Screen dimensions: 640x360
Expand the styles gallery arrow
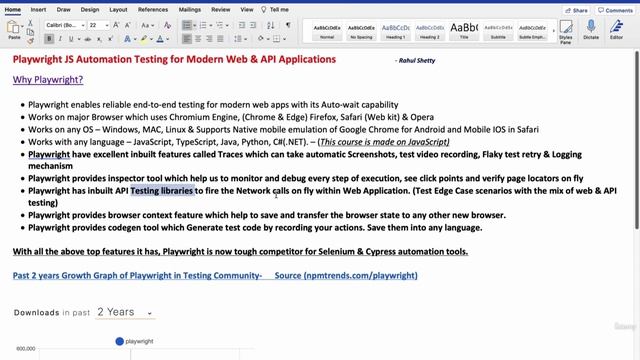[x=553, y=31]
